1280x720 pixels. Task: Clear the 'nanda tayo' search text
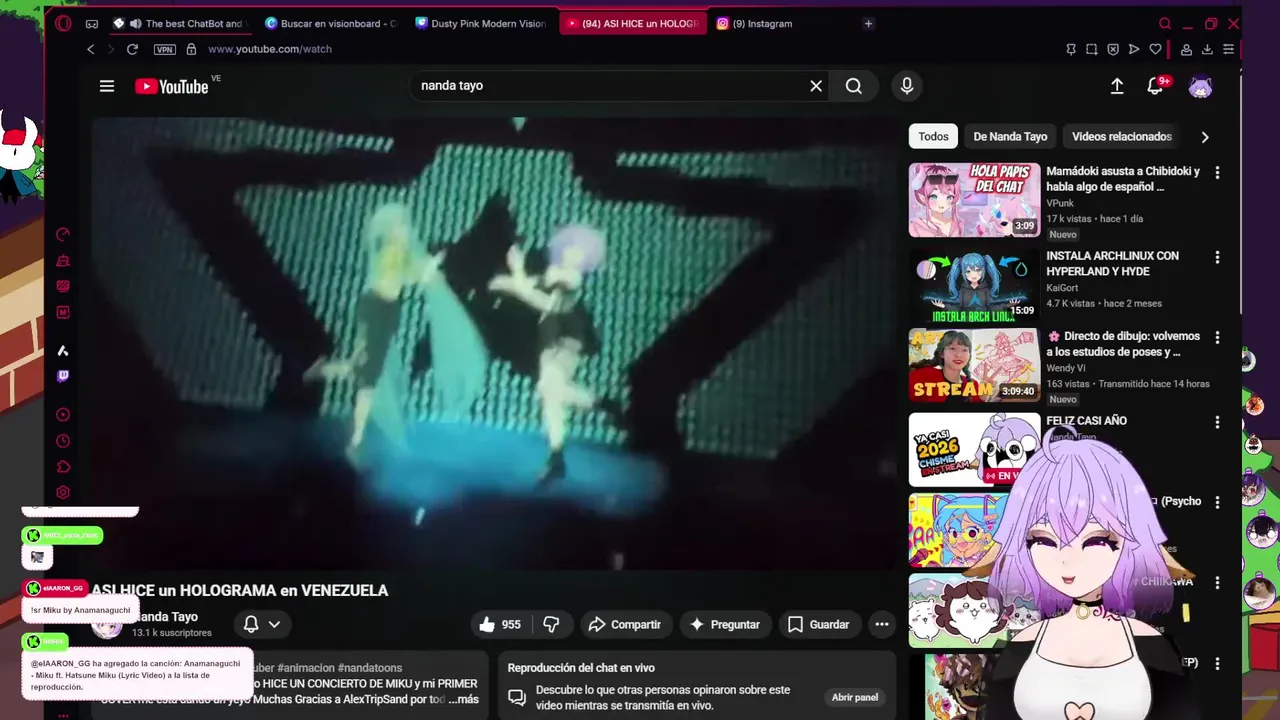tap(816, 86)
